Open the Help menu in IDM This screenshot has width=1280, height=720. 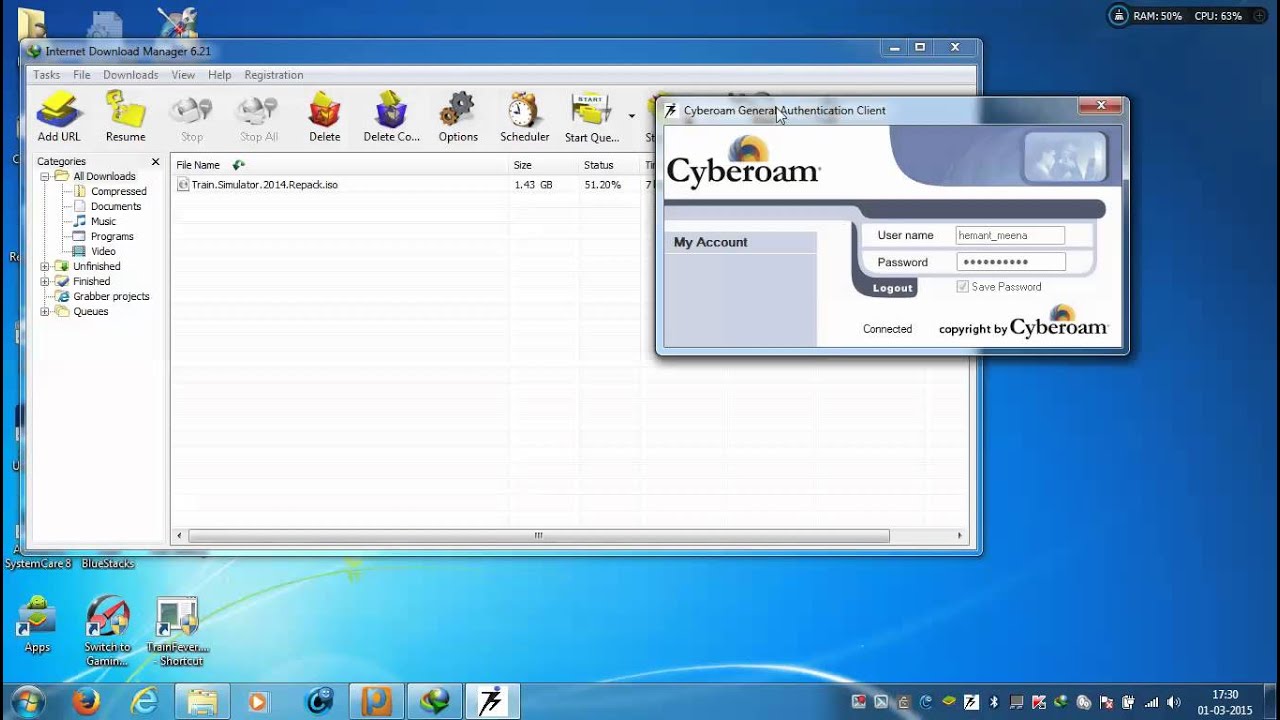click(x=219, y=75)
